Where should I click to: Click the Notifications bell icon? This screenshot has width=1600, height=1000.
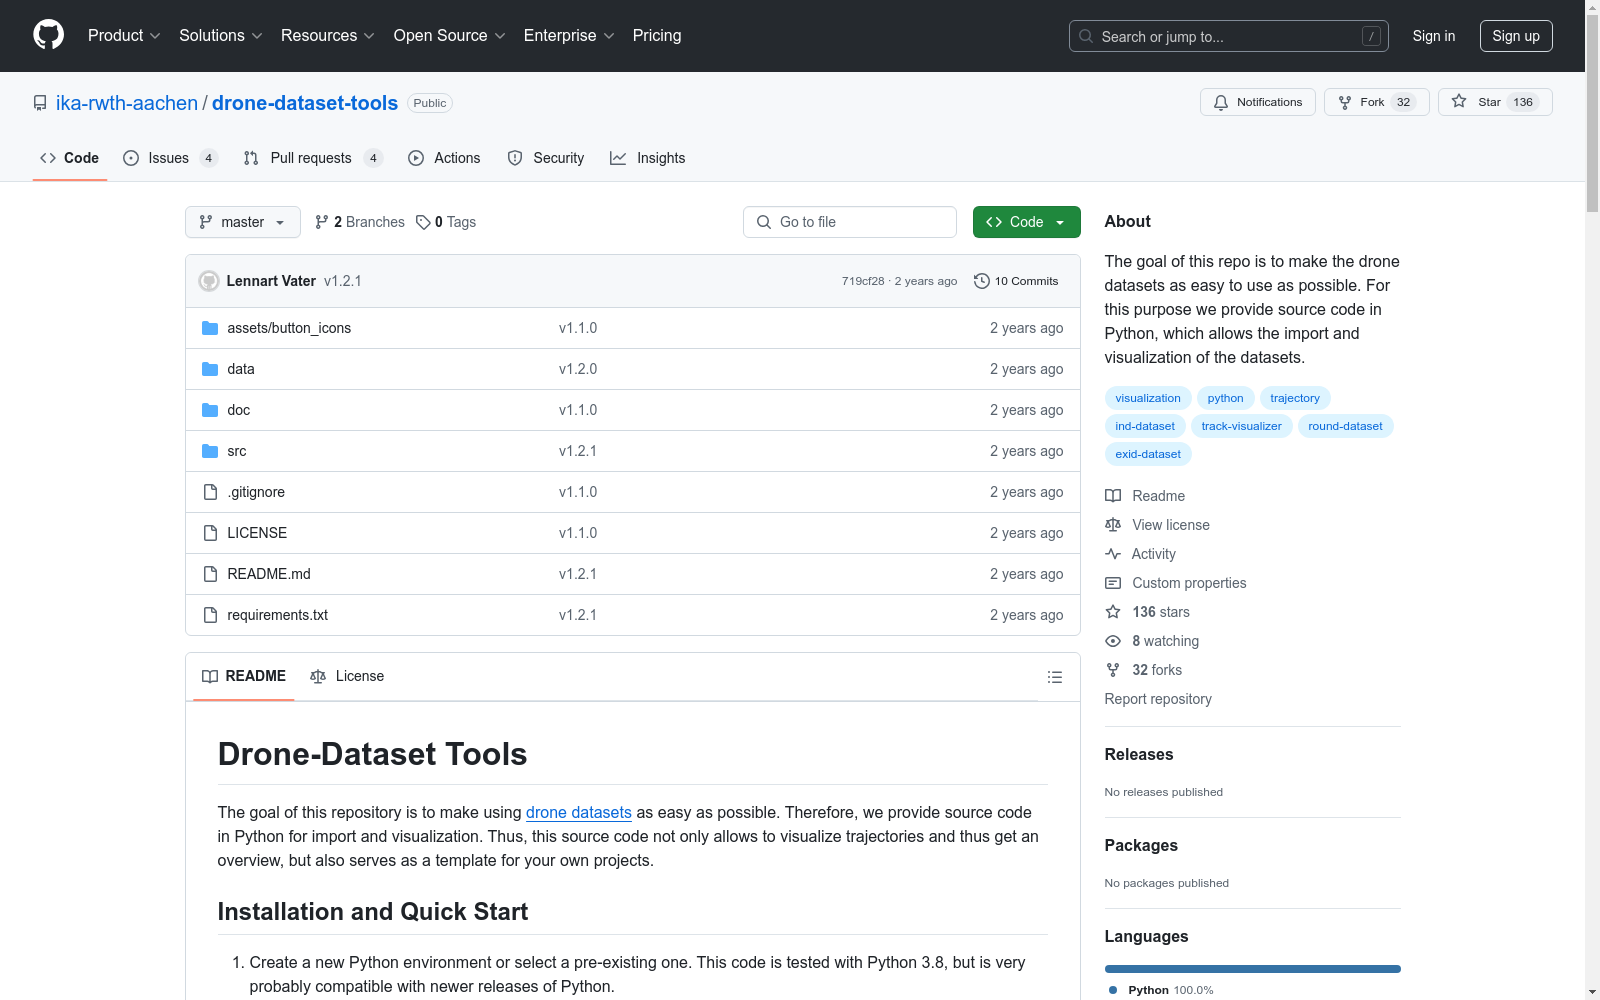pos(1221,102)
